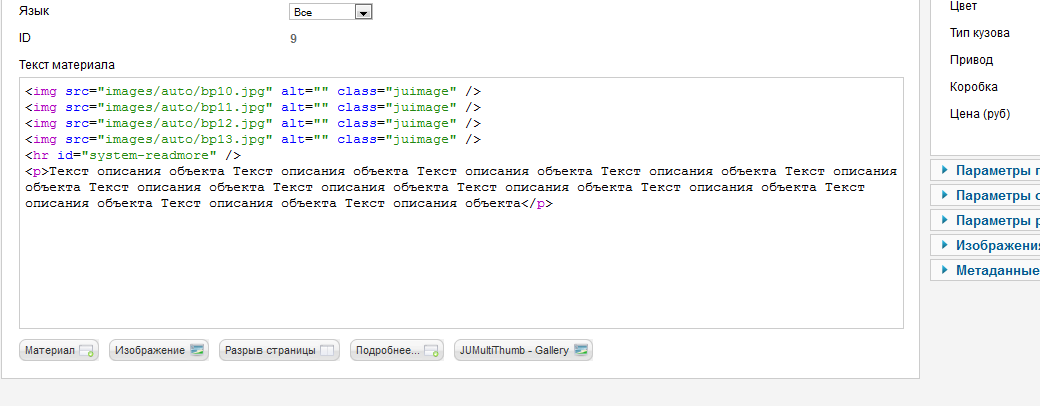The width and height of the screenshot is (1040, 406).
Task: Click the gallery icon on JUMultiThumb button
Action: pos(580,350)
